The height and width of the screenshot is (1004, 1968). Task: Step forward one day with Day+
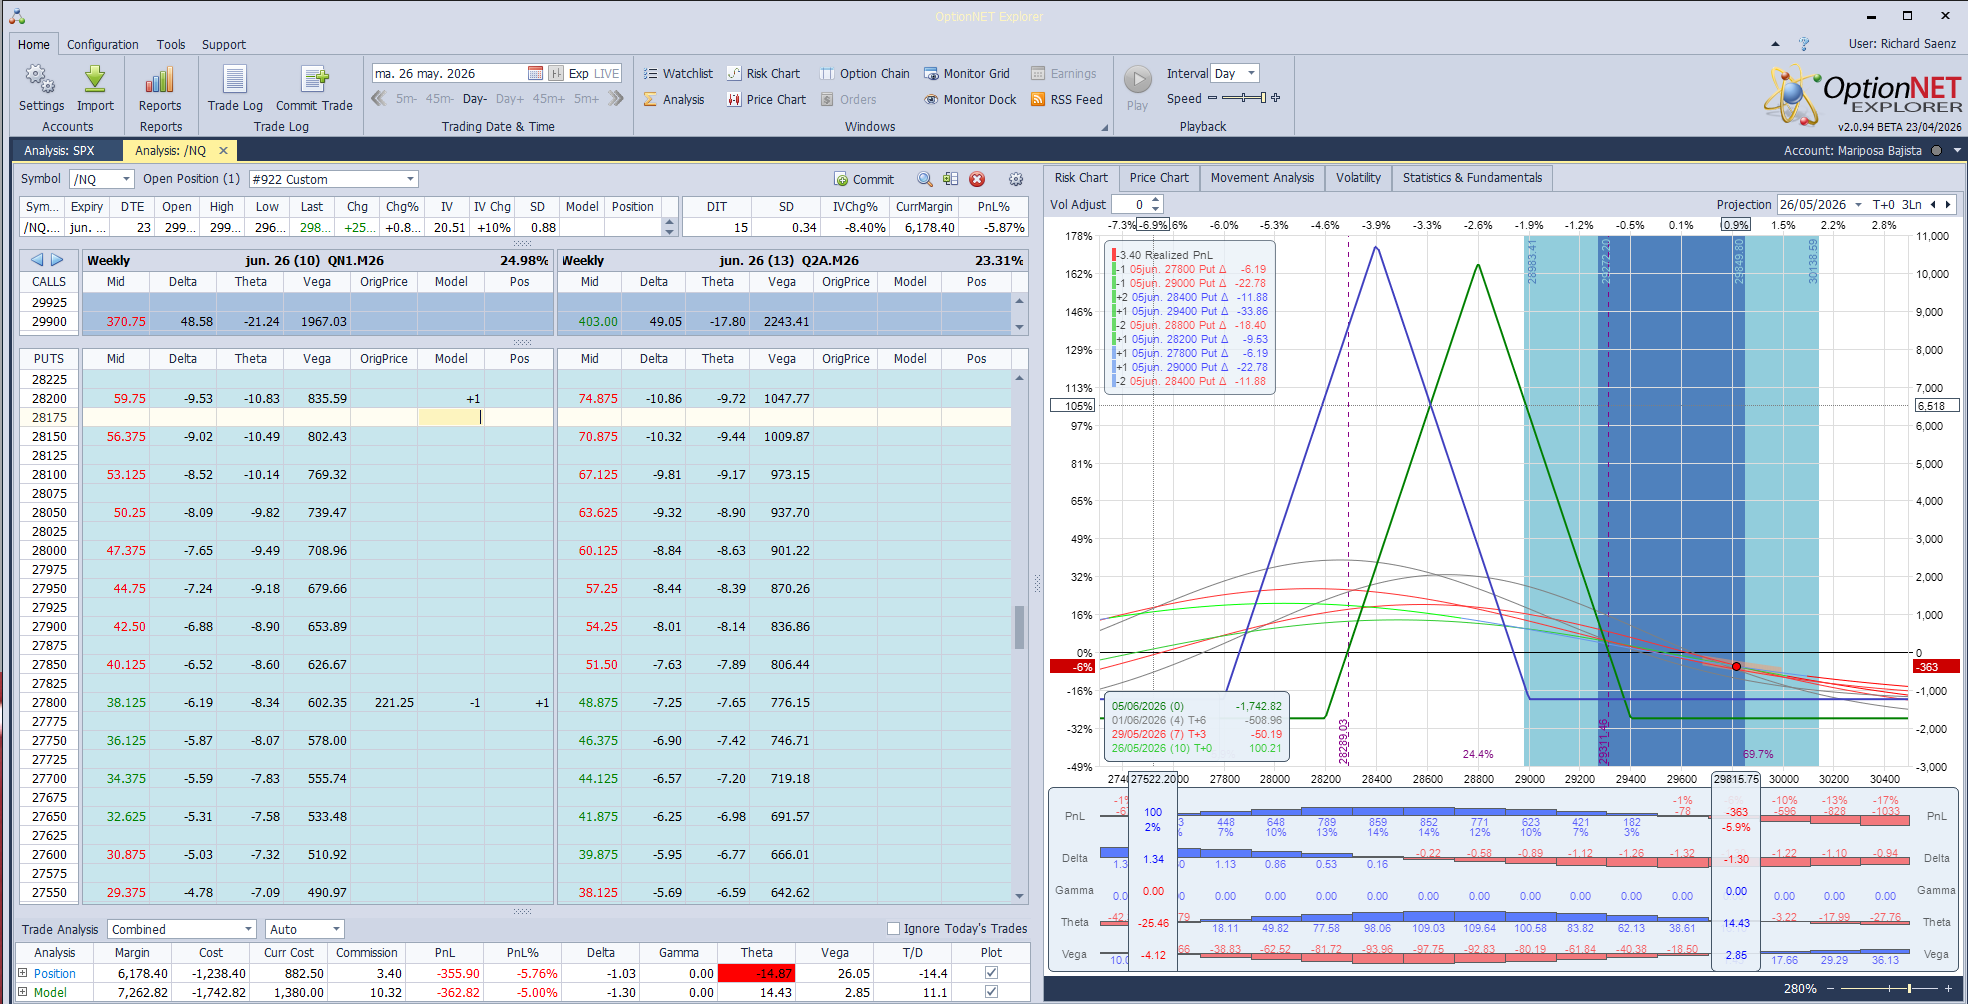pyautogui.click(x=510, y=98)
